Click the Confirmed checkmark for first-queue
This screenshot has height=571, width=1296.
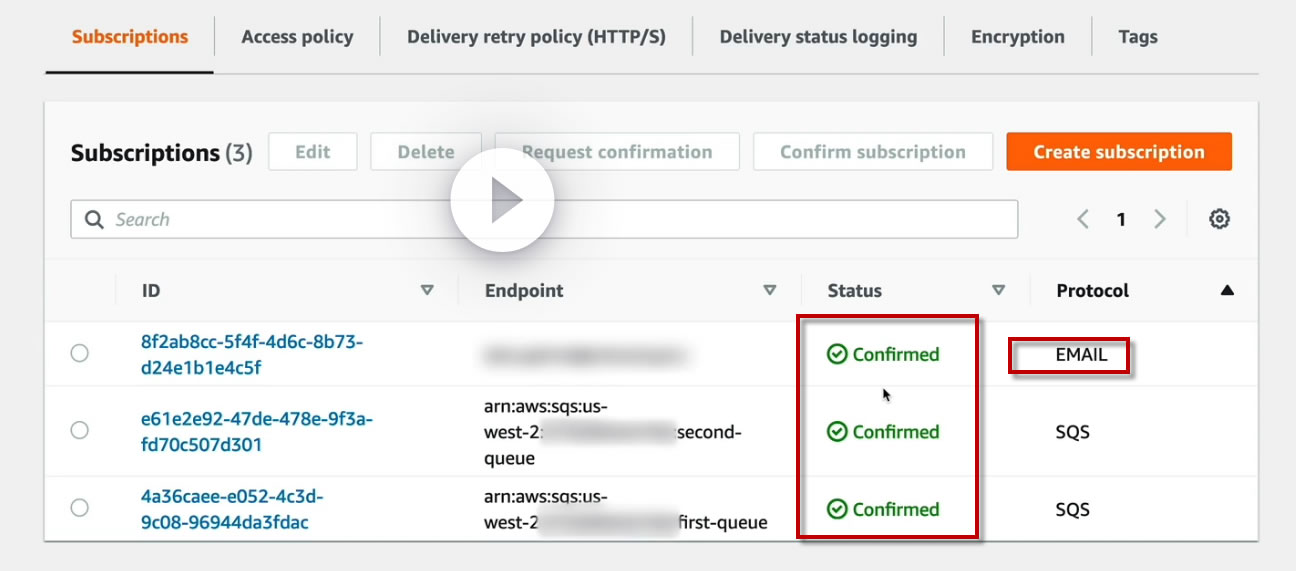coord(837,509)
